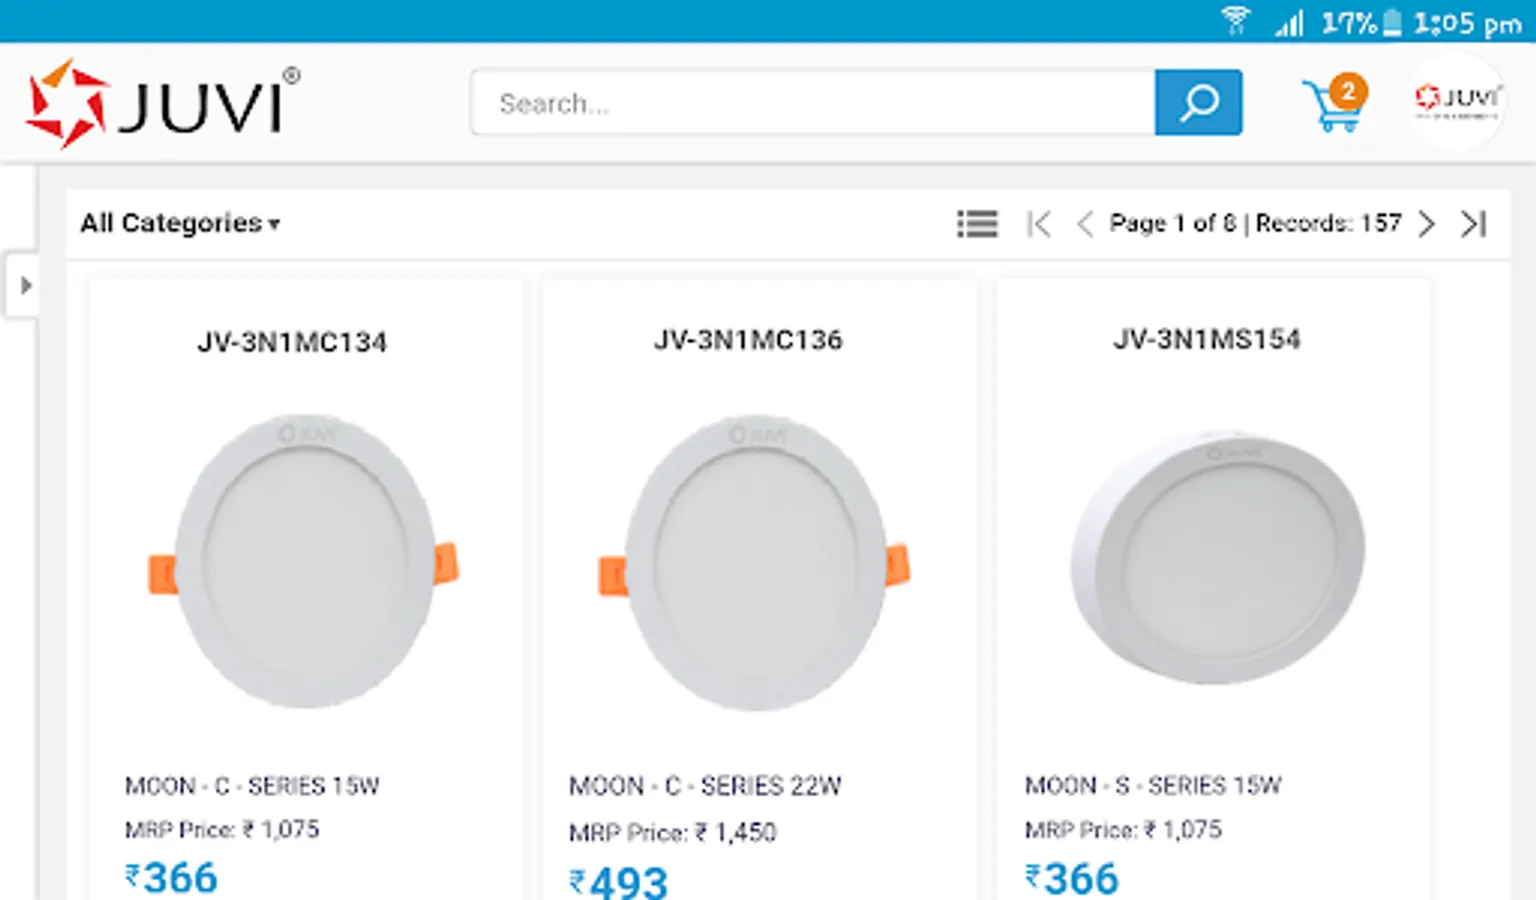The width and height of the screenshot is (1536, 900).
Task: Open product title JV-3N1MC136
Action: (x=748, y=340)
